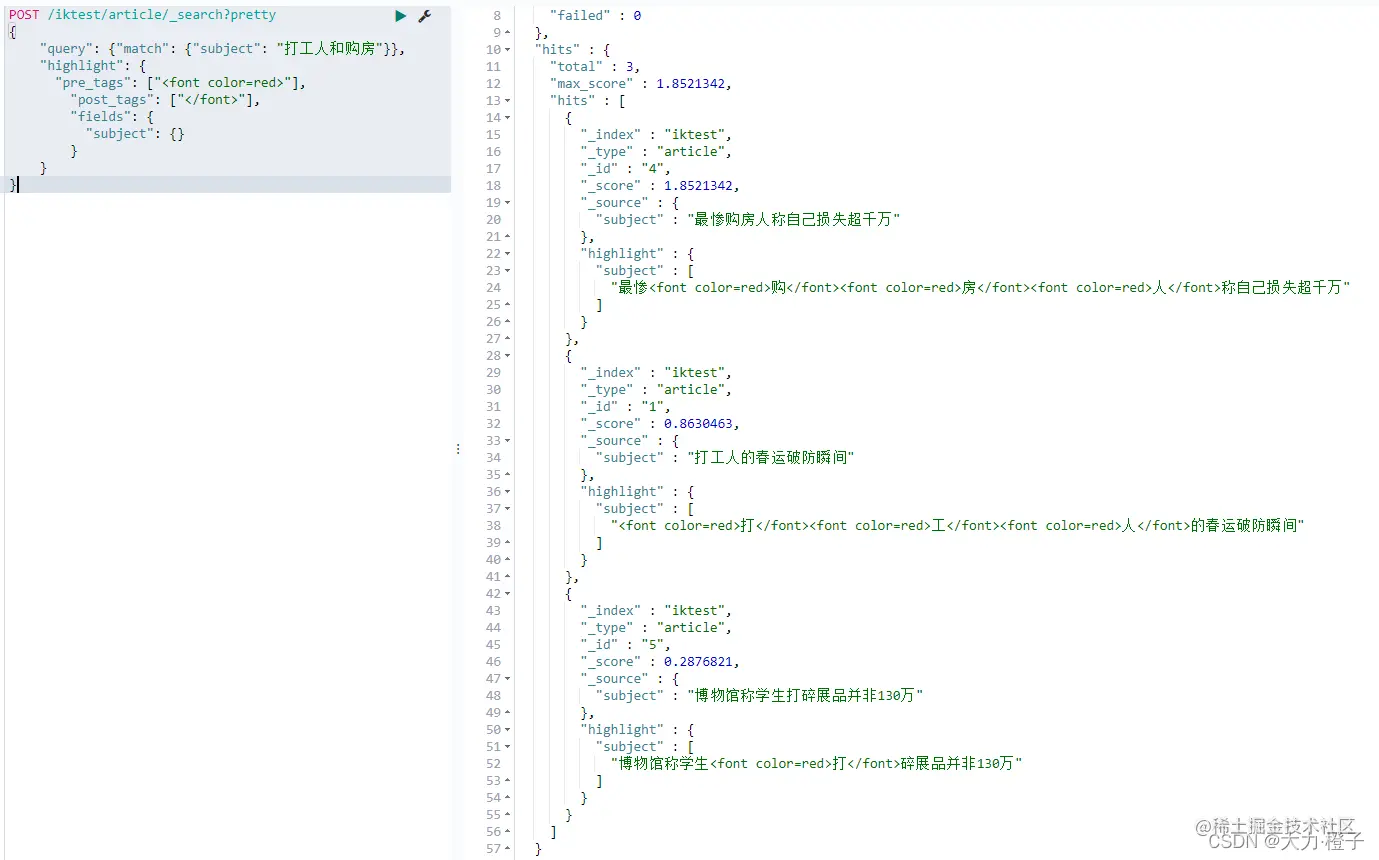This screenshot has width=1379, height=860.
Task: Fold the highlight block at line 50
Action: click(508, 730)
